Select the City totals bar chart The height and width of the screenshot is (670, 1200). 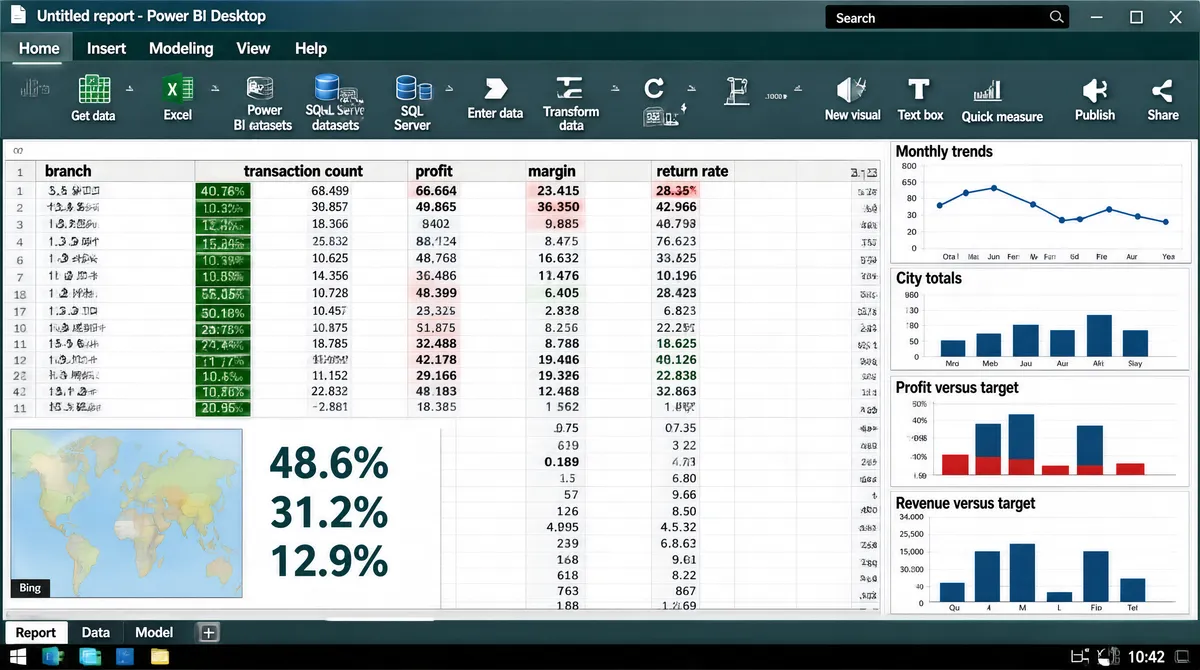click(x=1040, y=321)
